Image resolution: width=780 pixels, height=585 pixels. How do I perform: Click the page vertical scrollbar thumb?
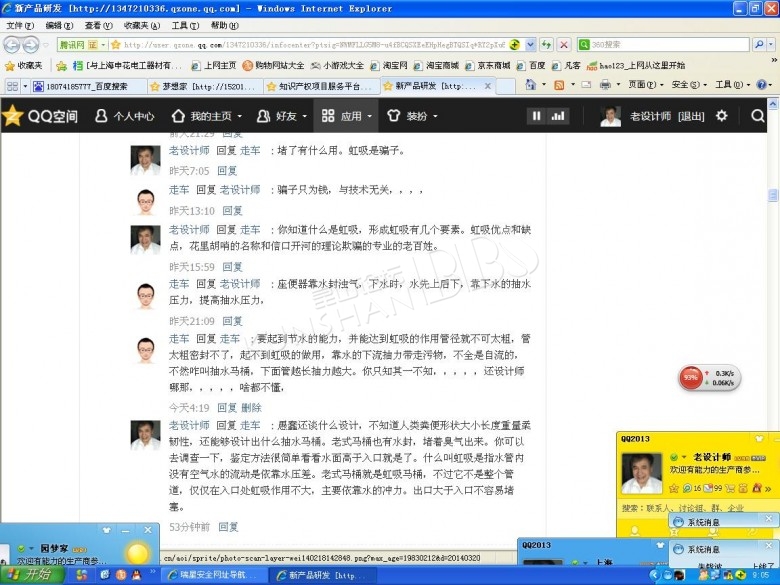(773, 195)
